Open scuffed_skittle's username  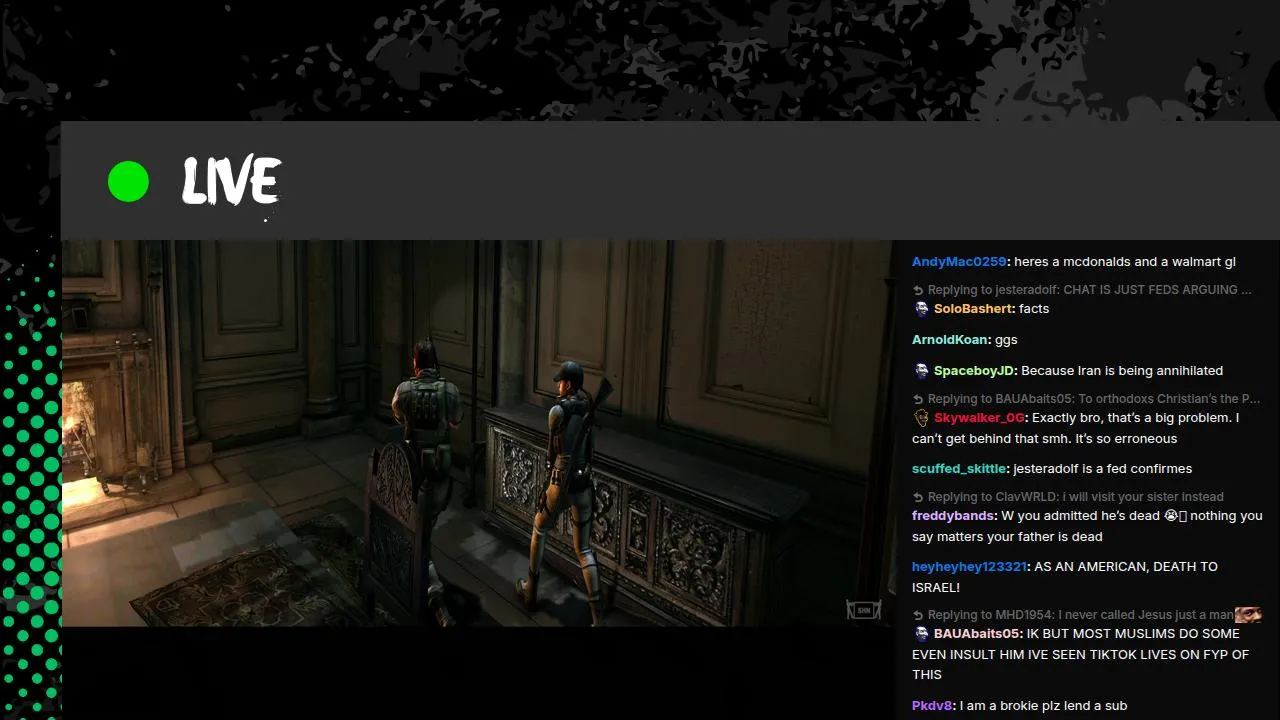[x=960, y=469]
